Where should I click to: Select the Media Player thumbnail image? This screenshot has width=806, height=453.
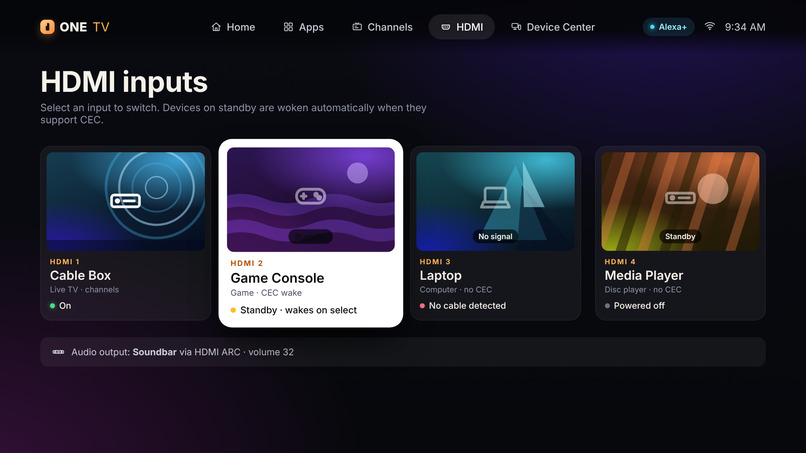680,201
